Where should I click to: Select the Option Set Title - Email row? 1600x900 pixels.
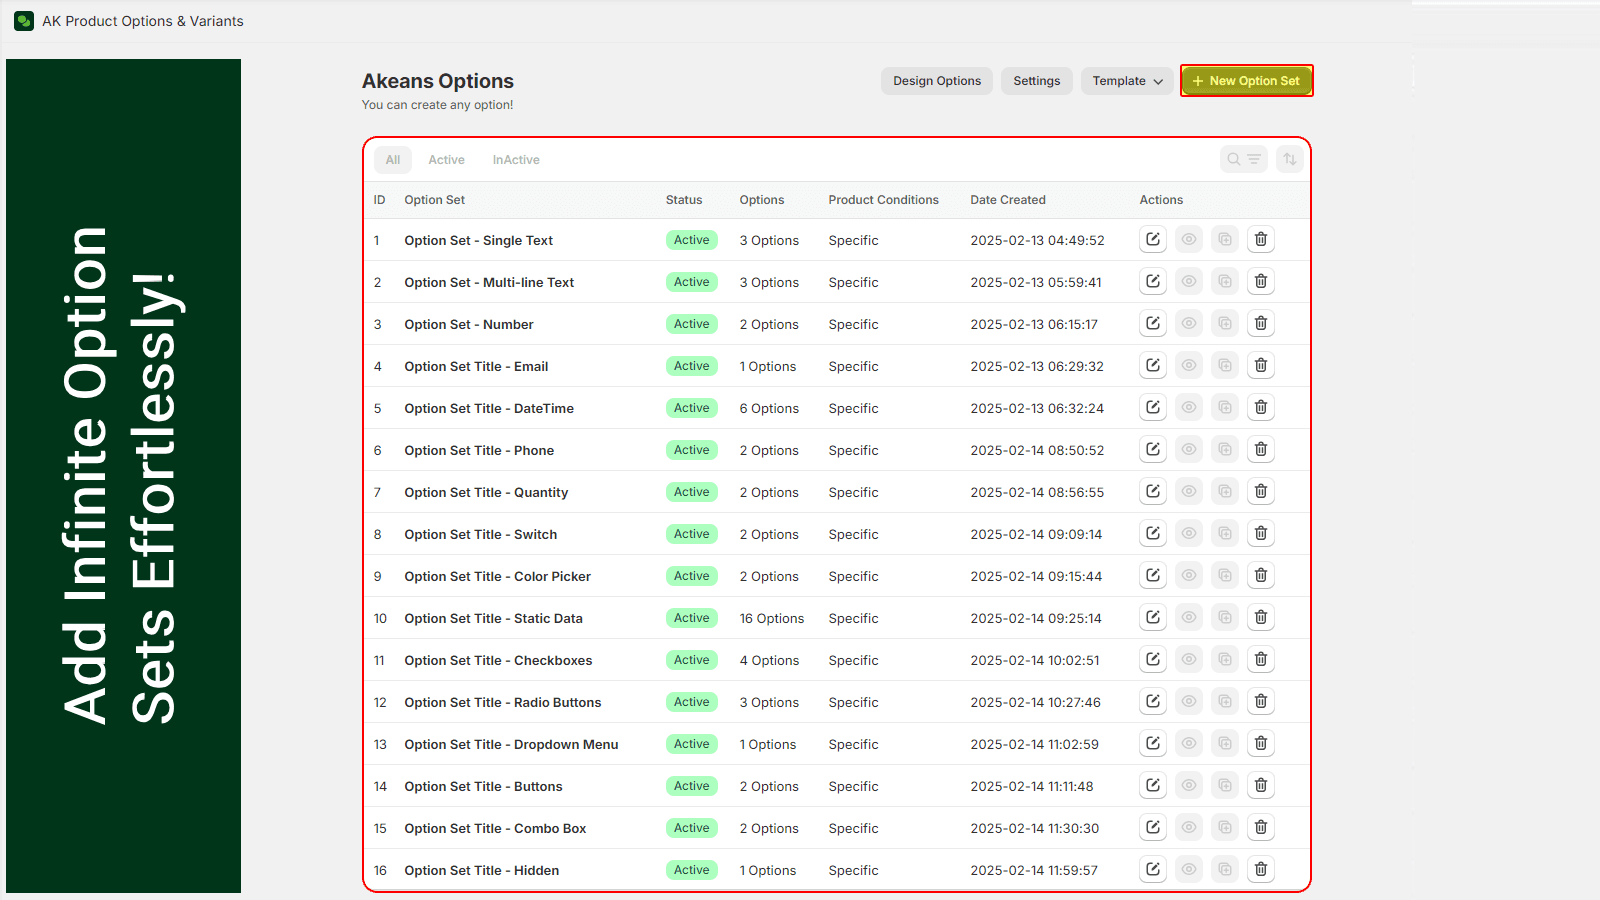[476, 365]
